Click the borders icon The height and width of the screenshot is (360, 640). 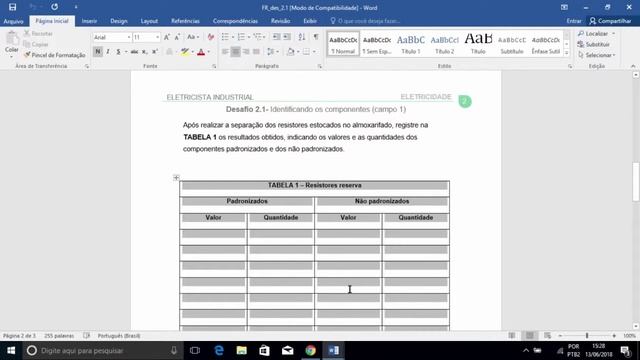point(307,52)
